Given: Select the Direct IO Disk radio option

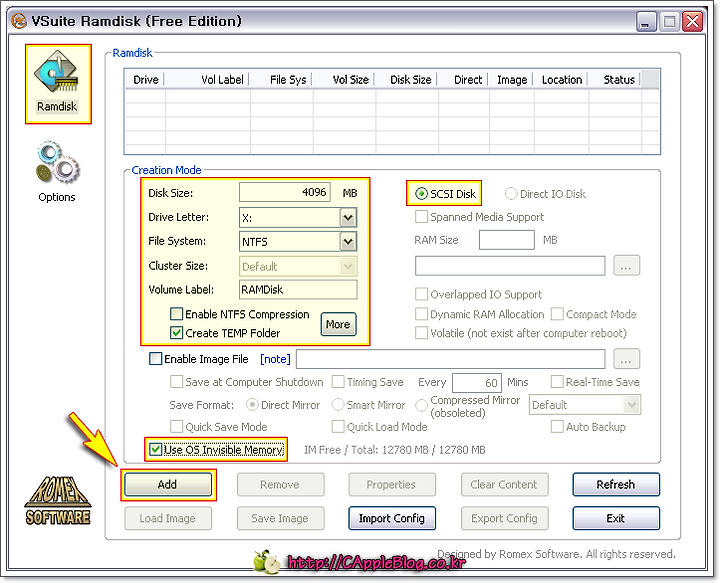Looking at the screenshot, I should (511, 194).
